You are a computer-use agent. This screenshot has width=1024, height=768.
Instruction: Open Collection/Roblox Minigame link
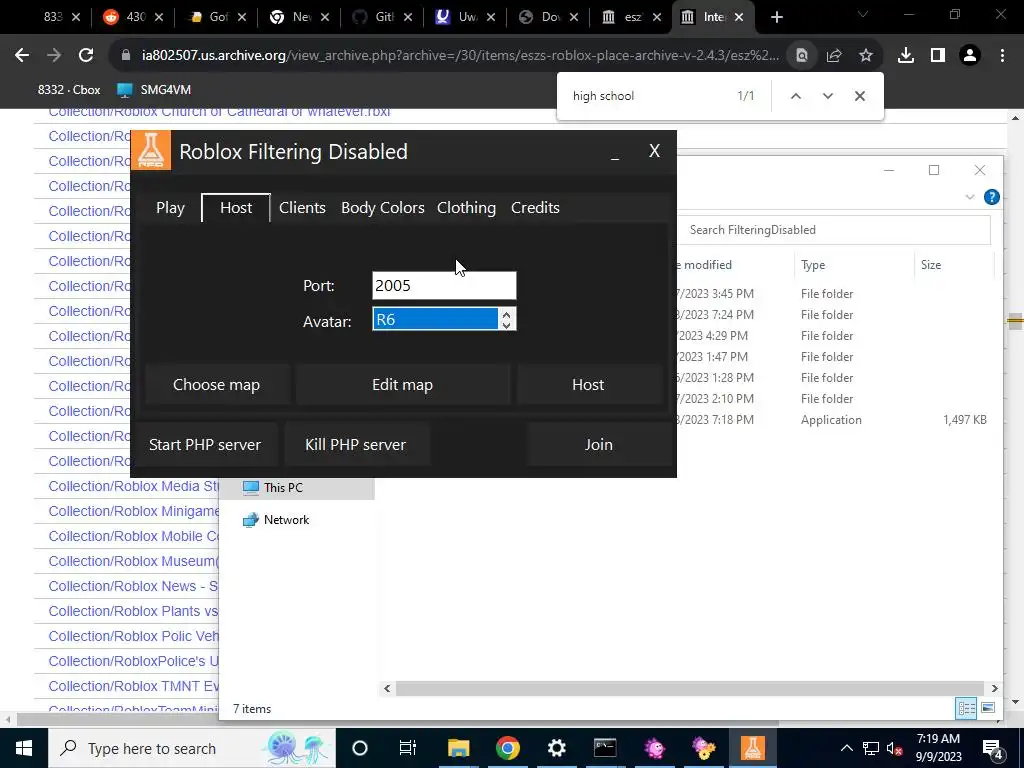coord(133,511)
